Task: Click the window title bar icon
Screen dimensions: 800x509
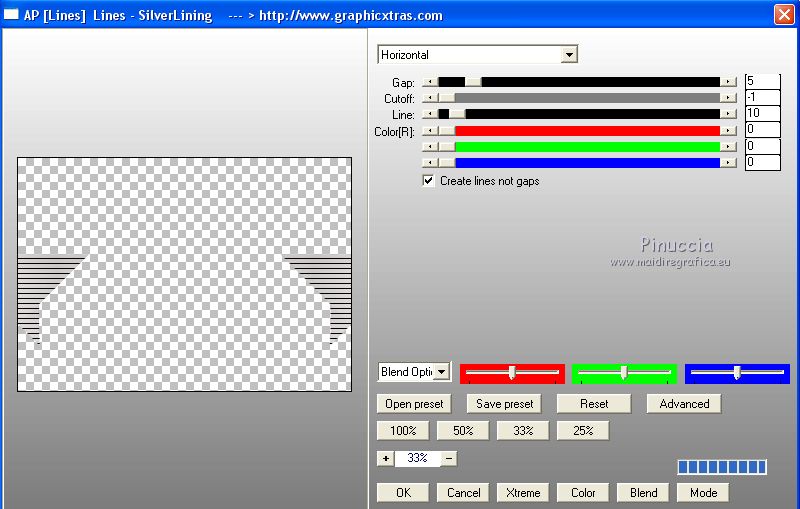Action: click(11, 14)
